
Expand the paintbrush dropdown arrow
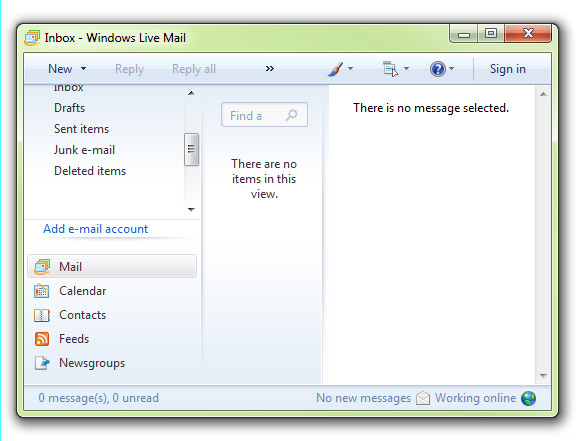[350, 69]
